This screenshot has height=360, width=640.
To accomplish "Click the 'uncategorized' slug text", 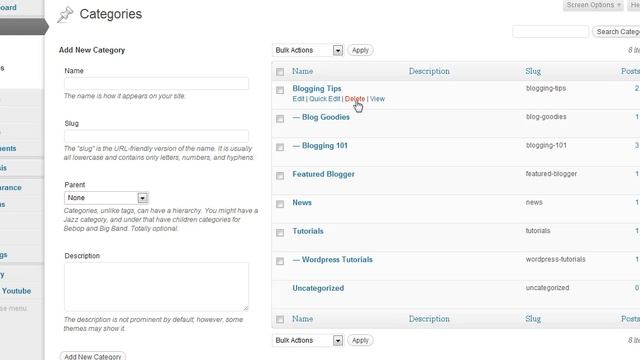I will click(x=547, y=288).
